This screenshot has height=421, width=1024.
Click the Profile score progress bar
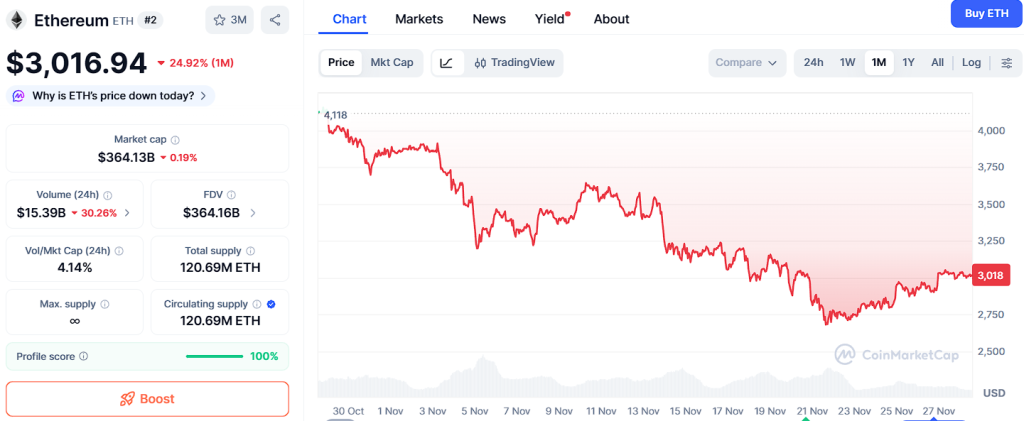[x=214, y=356]
